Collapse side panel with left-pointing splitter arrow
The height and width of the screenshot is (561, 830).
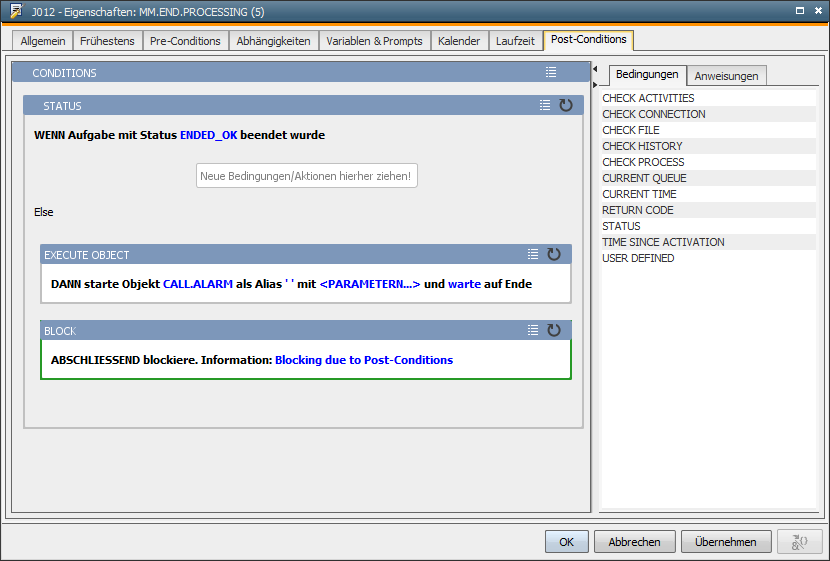click(x=595, y=70)
